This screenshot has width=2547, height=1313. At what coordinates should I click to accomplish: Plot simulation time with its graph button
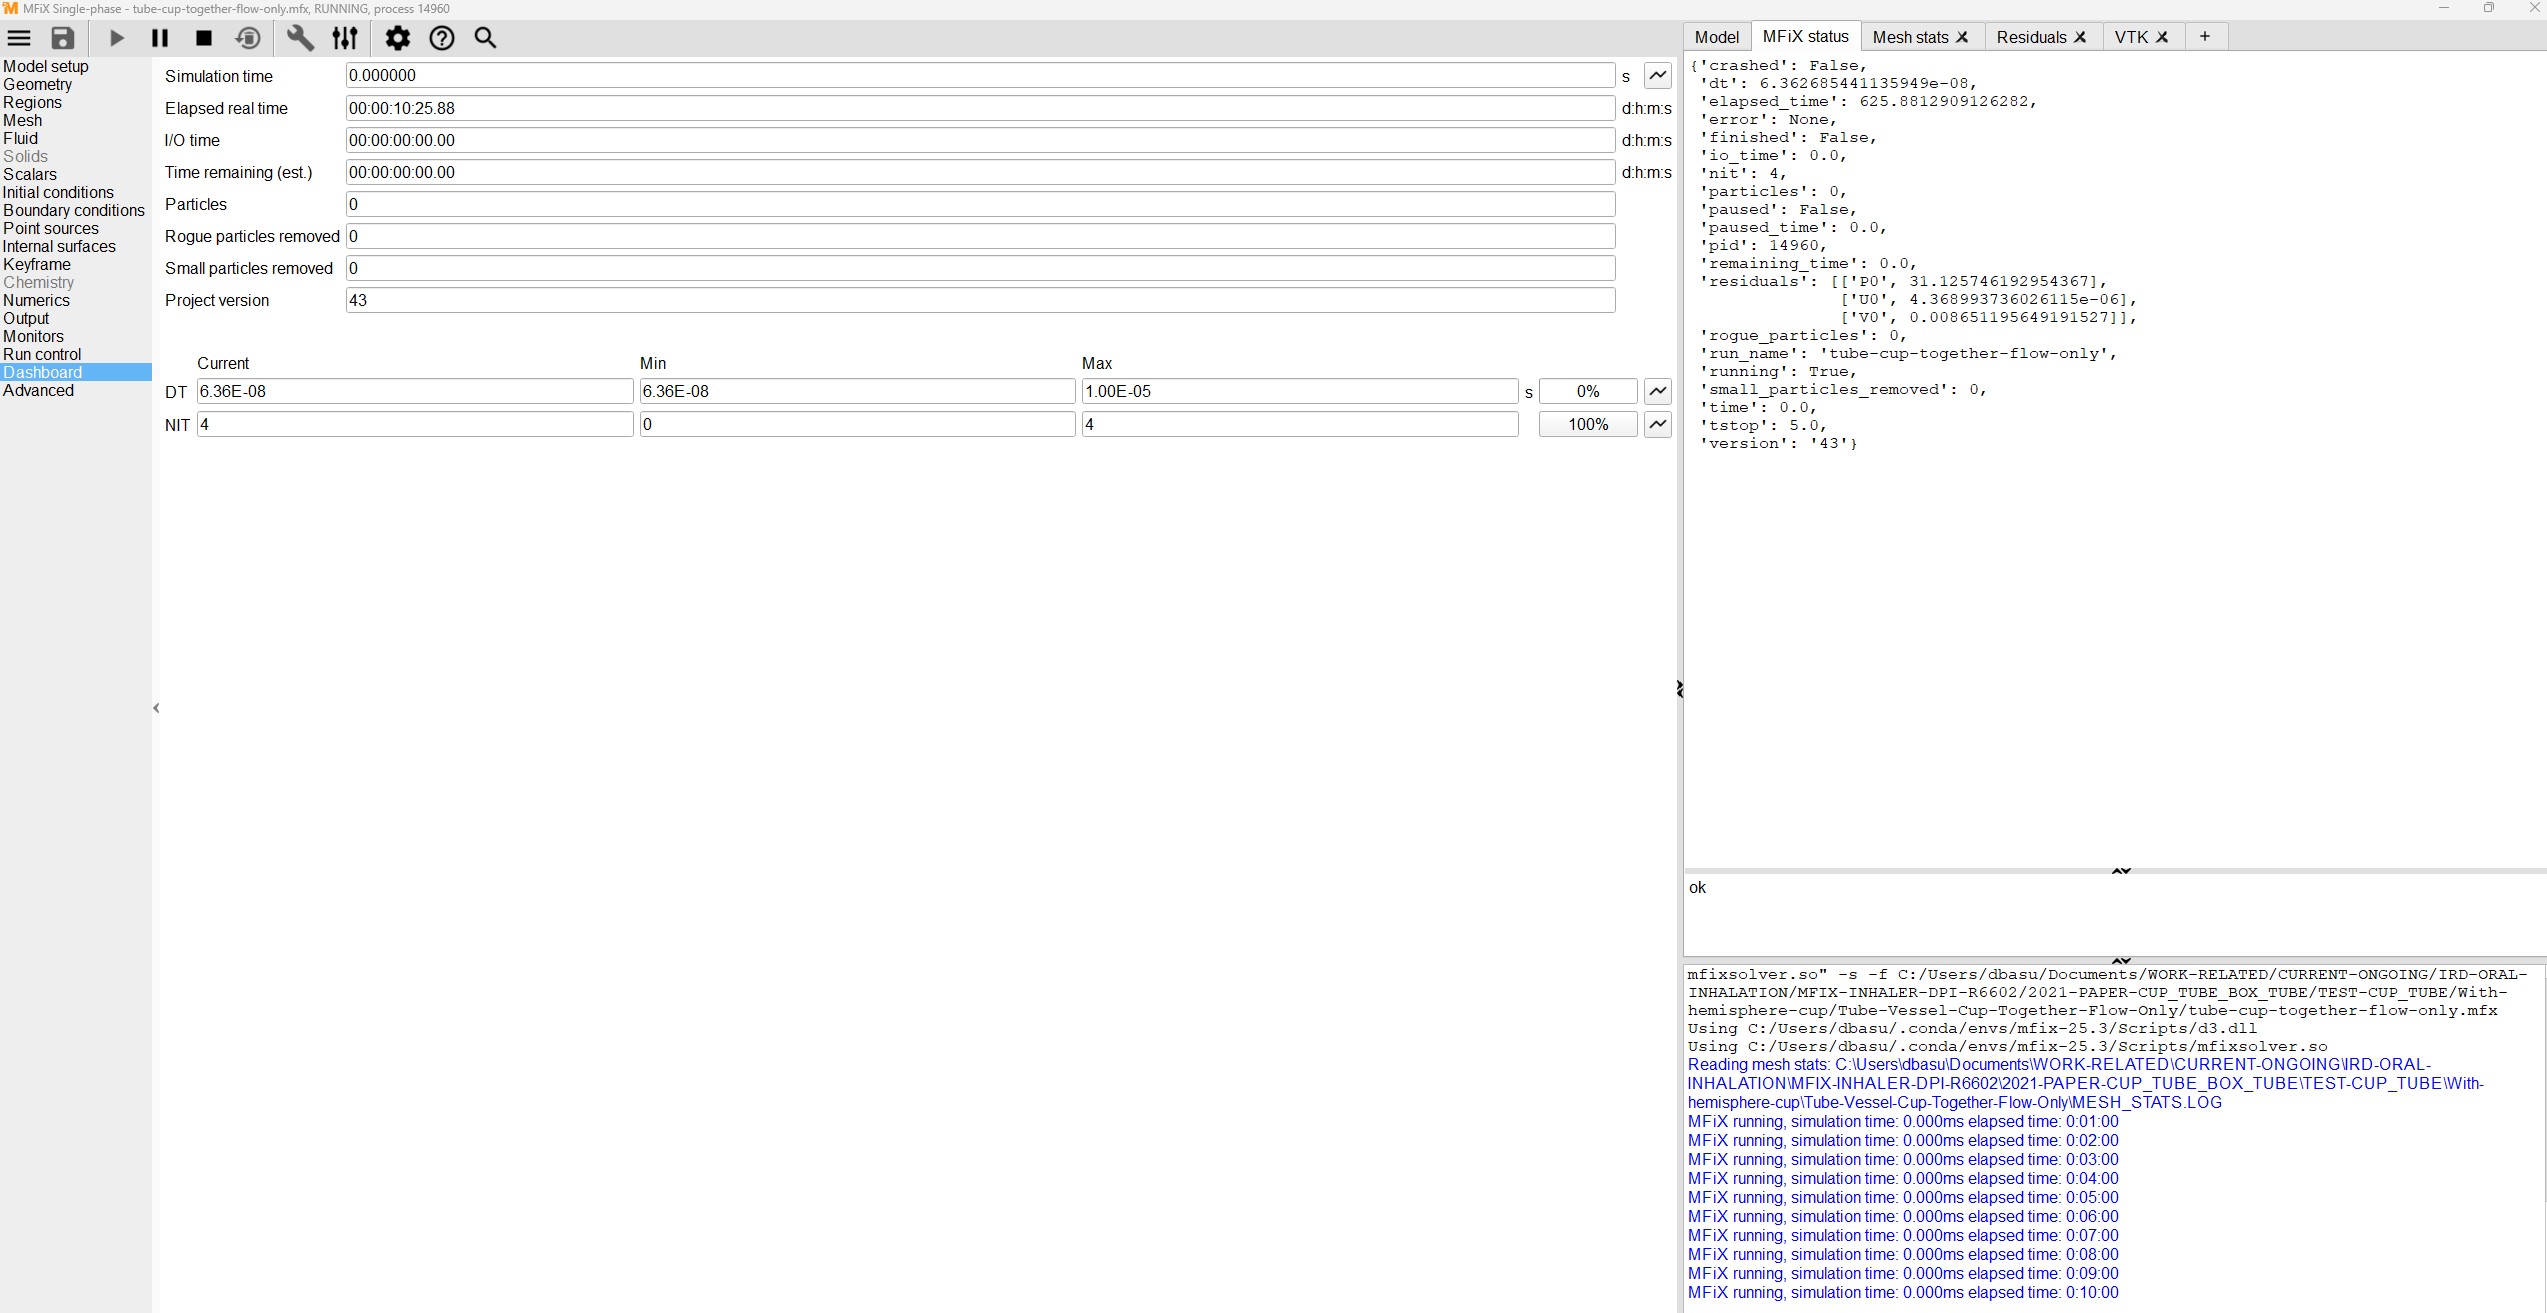1657,75
